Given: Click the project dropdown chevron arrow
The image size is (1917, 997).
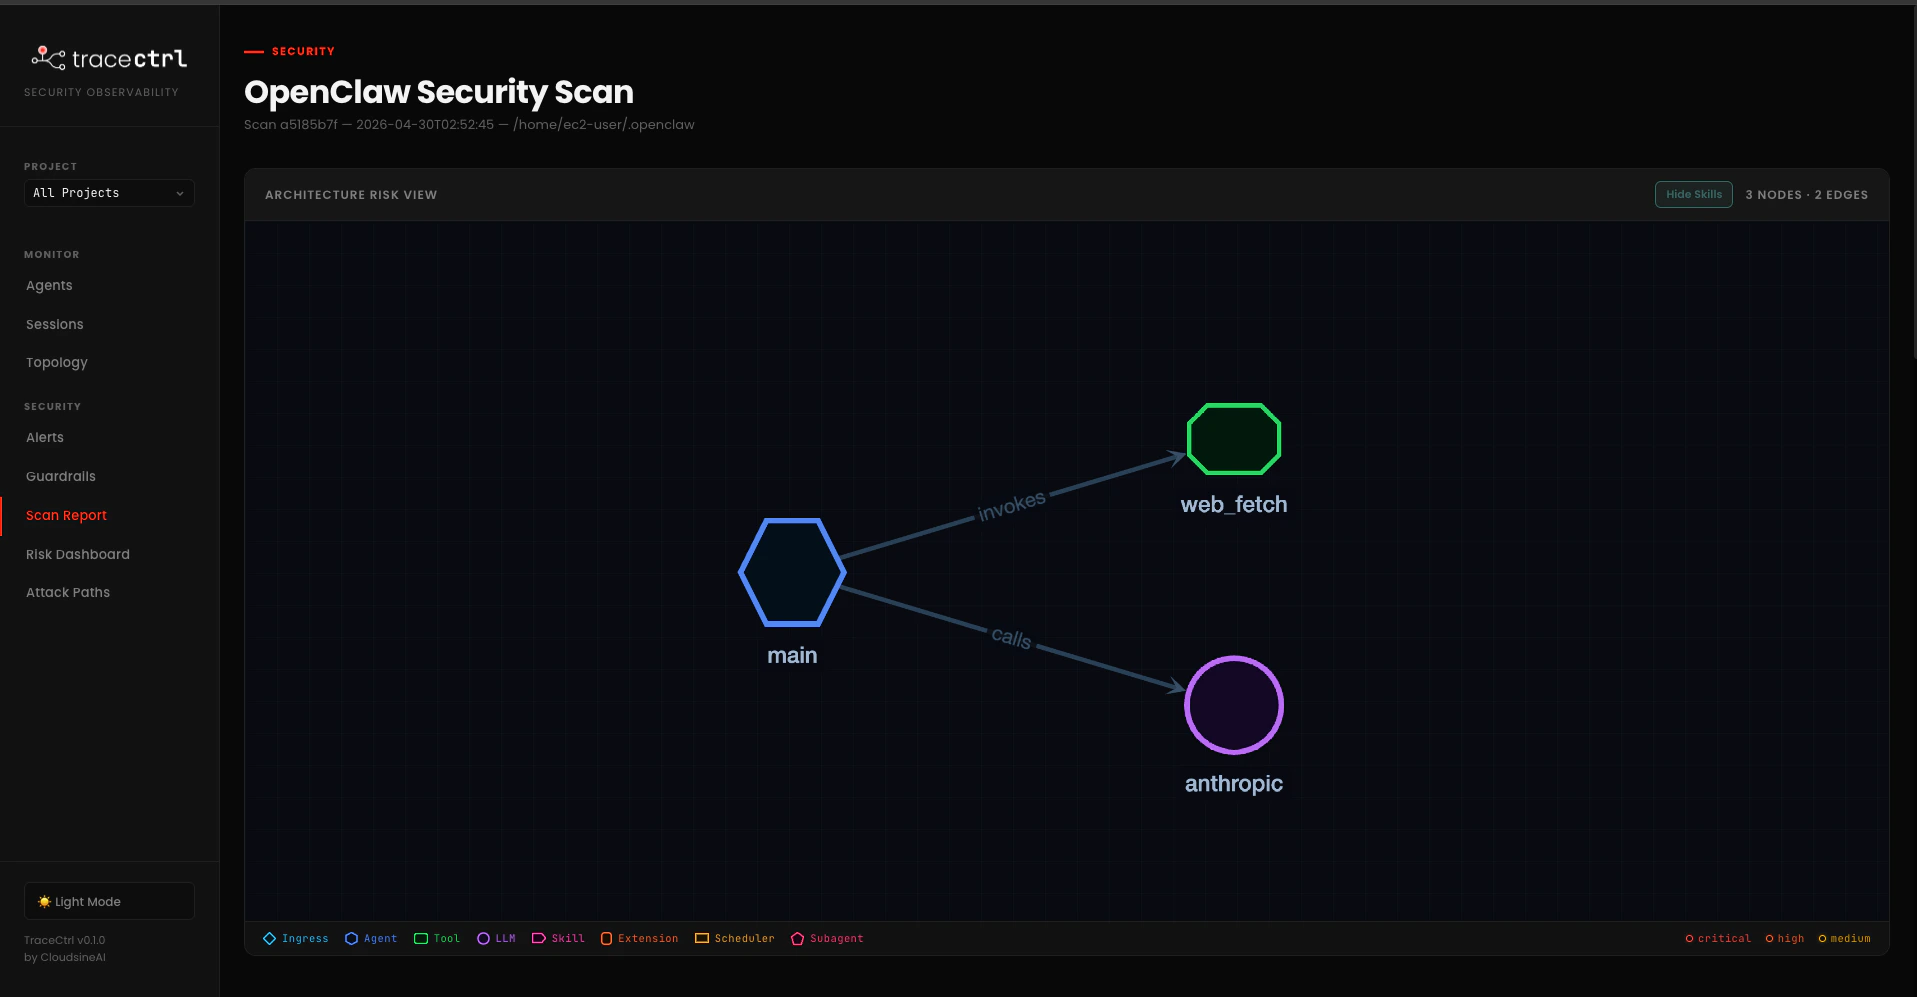Looking at the screenshot, I should [x=180, y=193].
